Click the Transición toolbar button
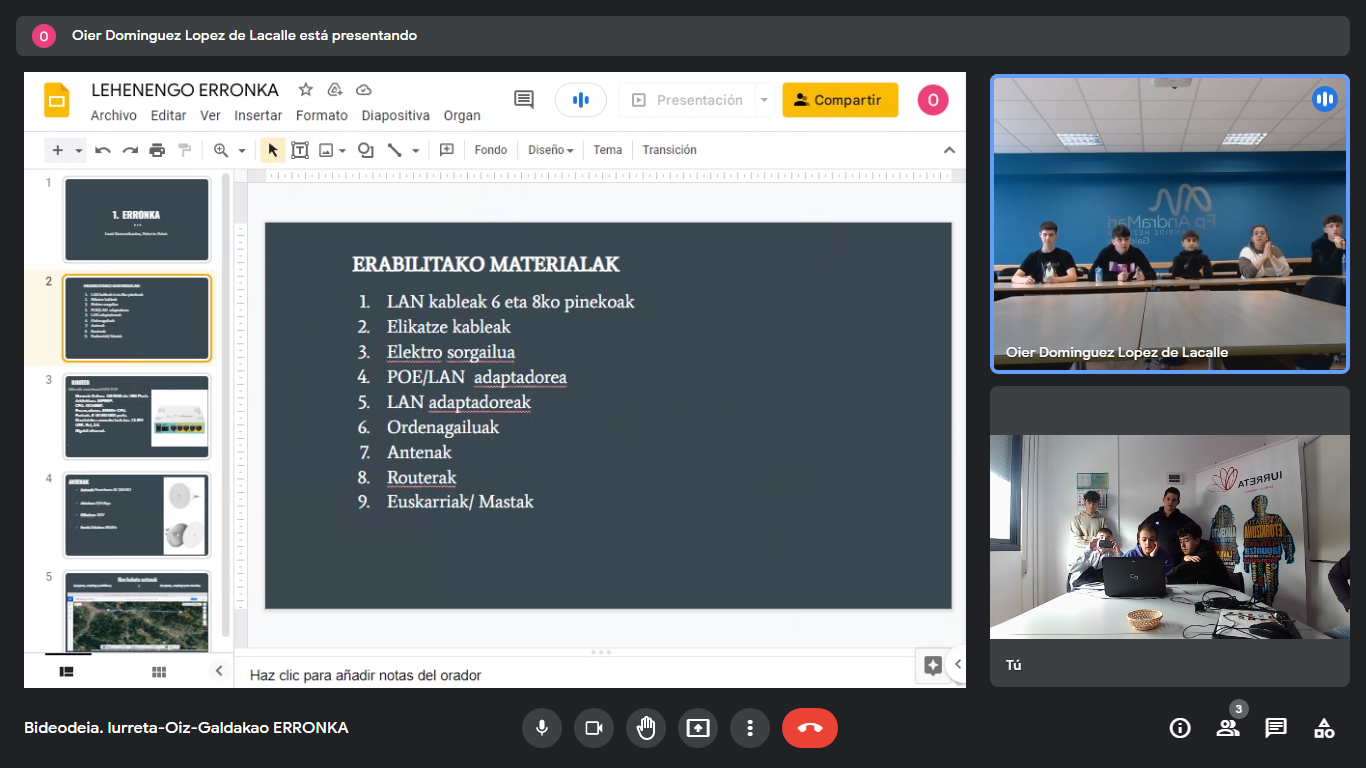This screenshot has height=768, width=1366. [x=670, y=150]
